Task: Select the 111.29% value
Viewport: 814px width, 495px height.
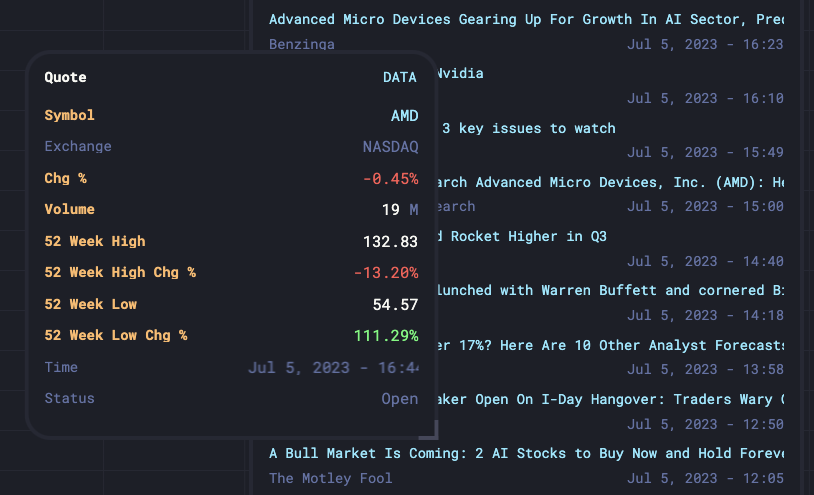Action: pos(386,336)
